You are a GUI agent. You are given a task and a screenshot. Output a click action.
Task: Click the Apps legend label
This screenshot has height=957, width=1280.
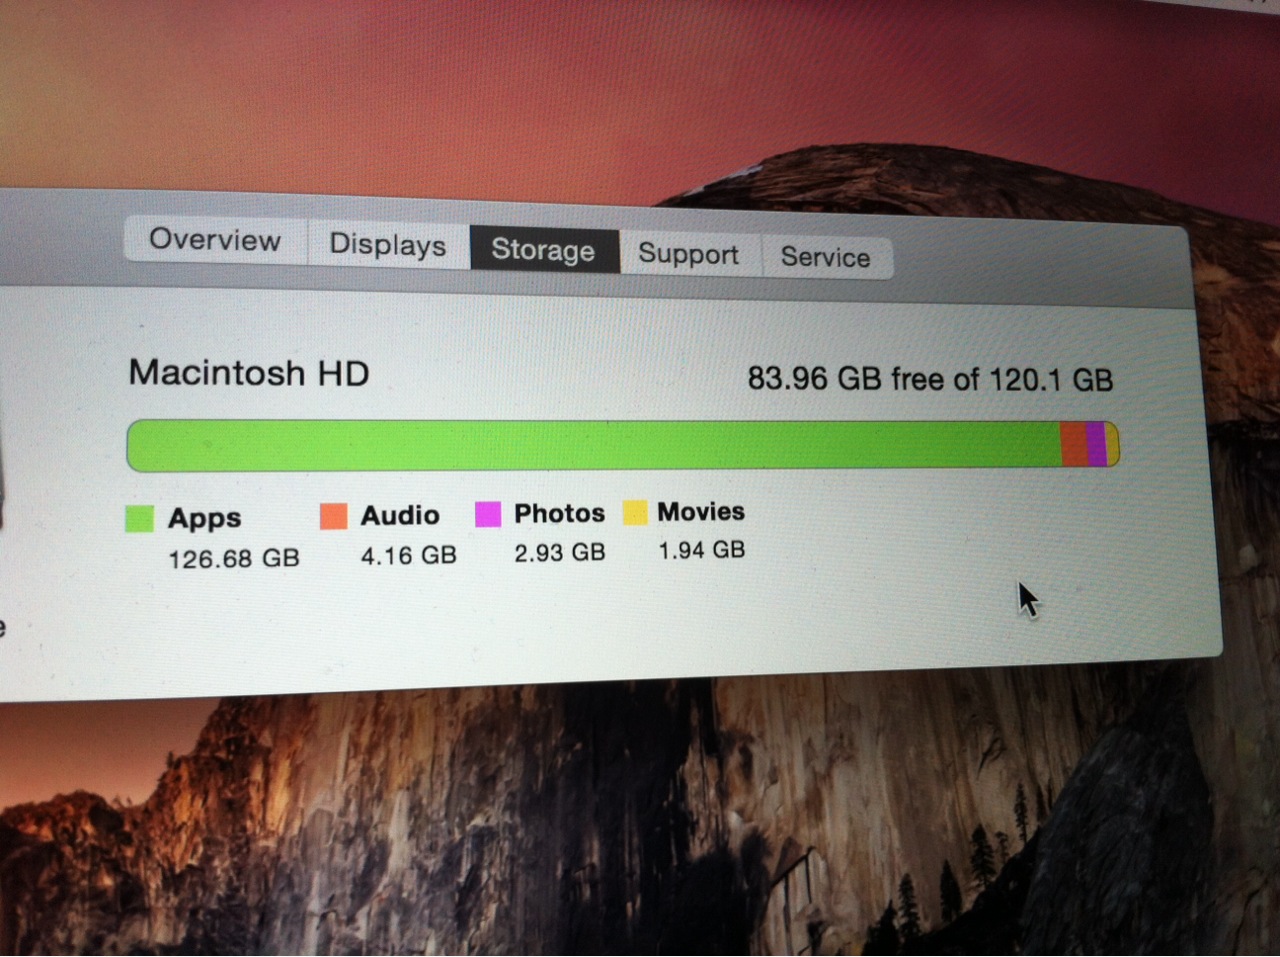[205, 518]
